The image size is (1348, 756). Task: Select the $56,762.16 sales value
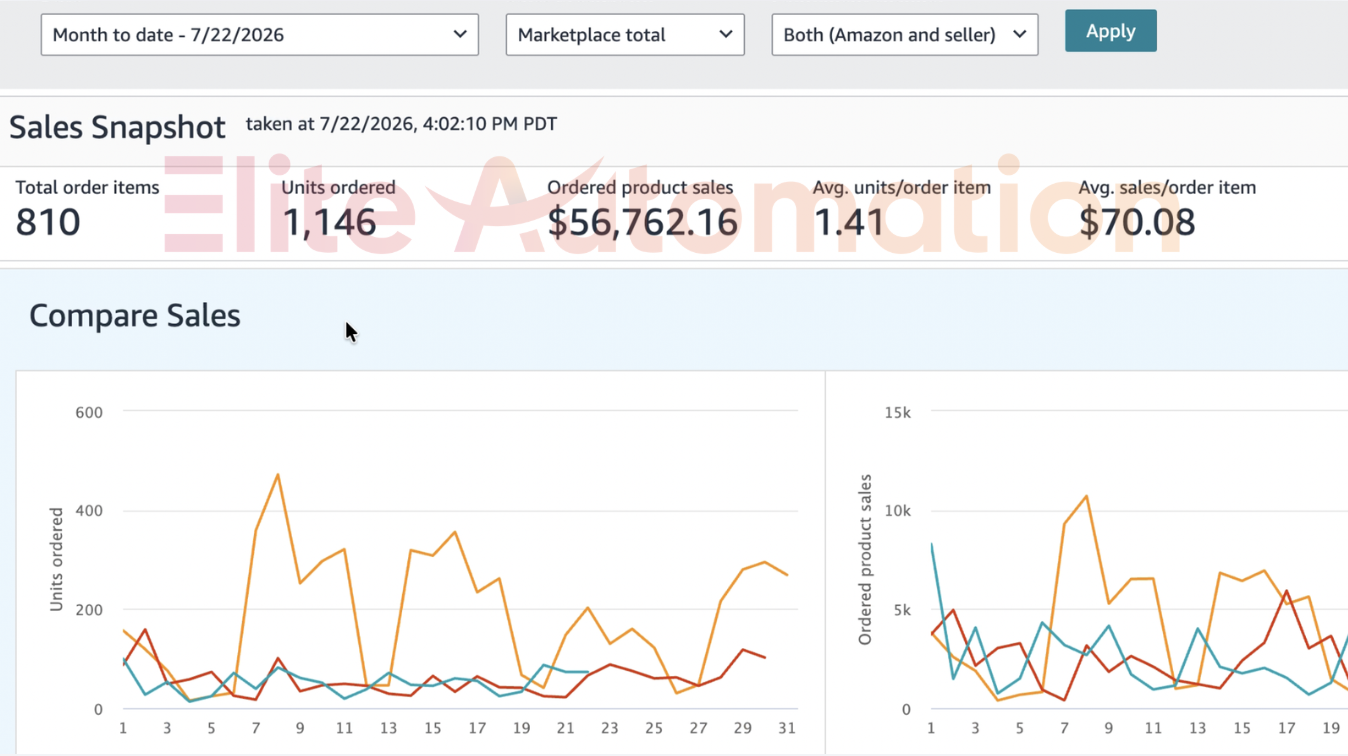coord(643,222)
